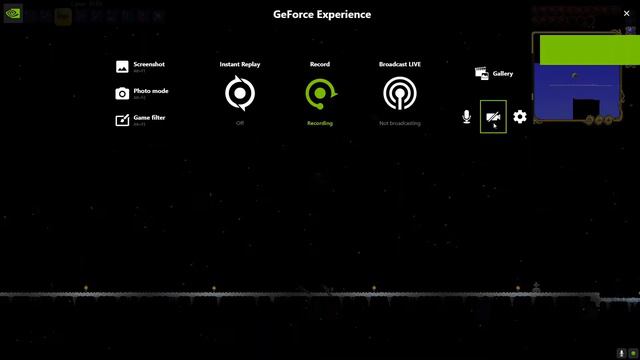This screenshot has width=640, height=360.
Task: Open the Gallery film icon
Action: pos(482,73)
